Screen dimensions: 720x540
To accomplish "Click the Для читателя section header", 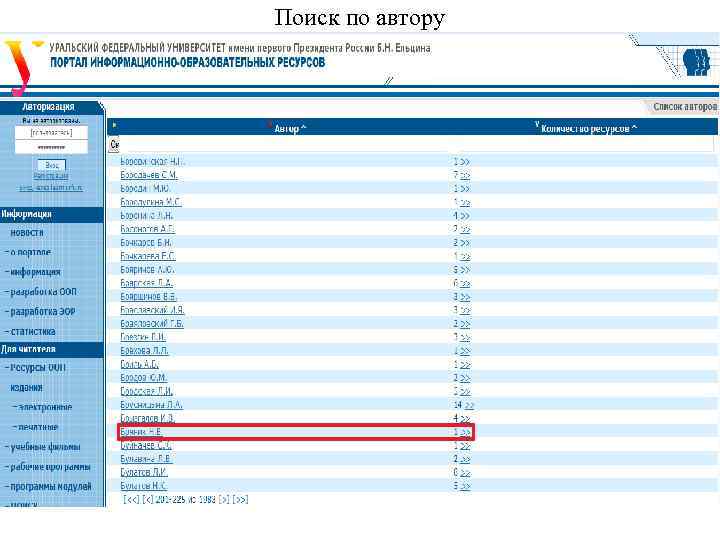I will point(51,349).
